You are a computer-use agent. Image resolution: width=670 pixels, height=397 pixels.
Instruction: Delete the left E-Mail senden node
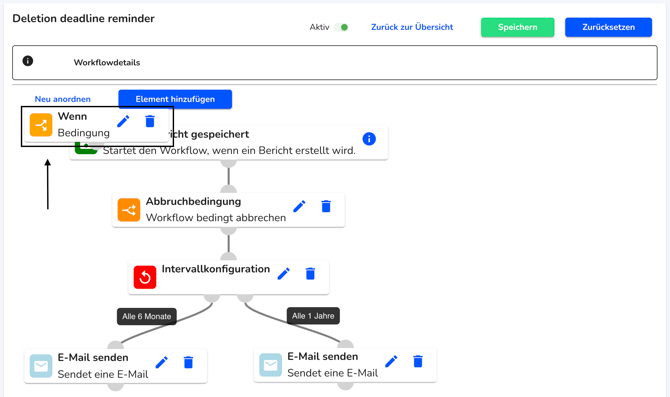coord(188,362)
